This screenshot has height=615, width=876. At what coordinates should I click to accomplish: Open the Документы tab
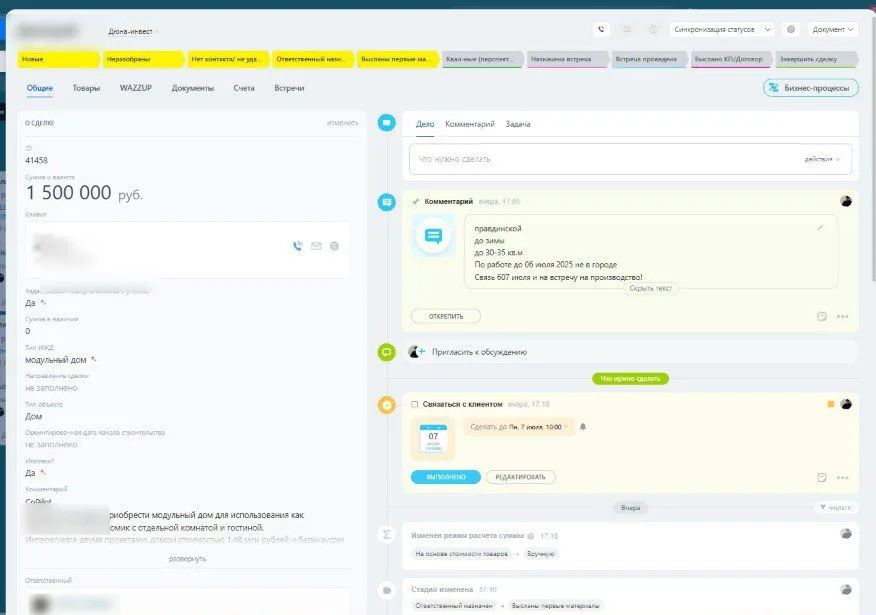coord(193,88)
